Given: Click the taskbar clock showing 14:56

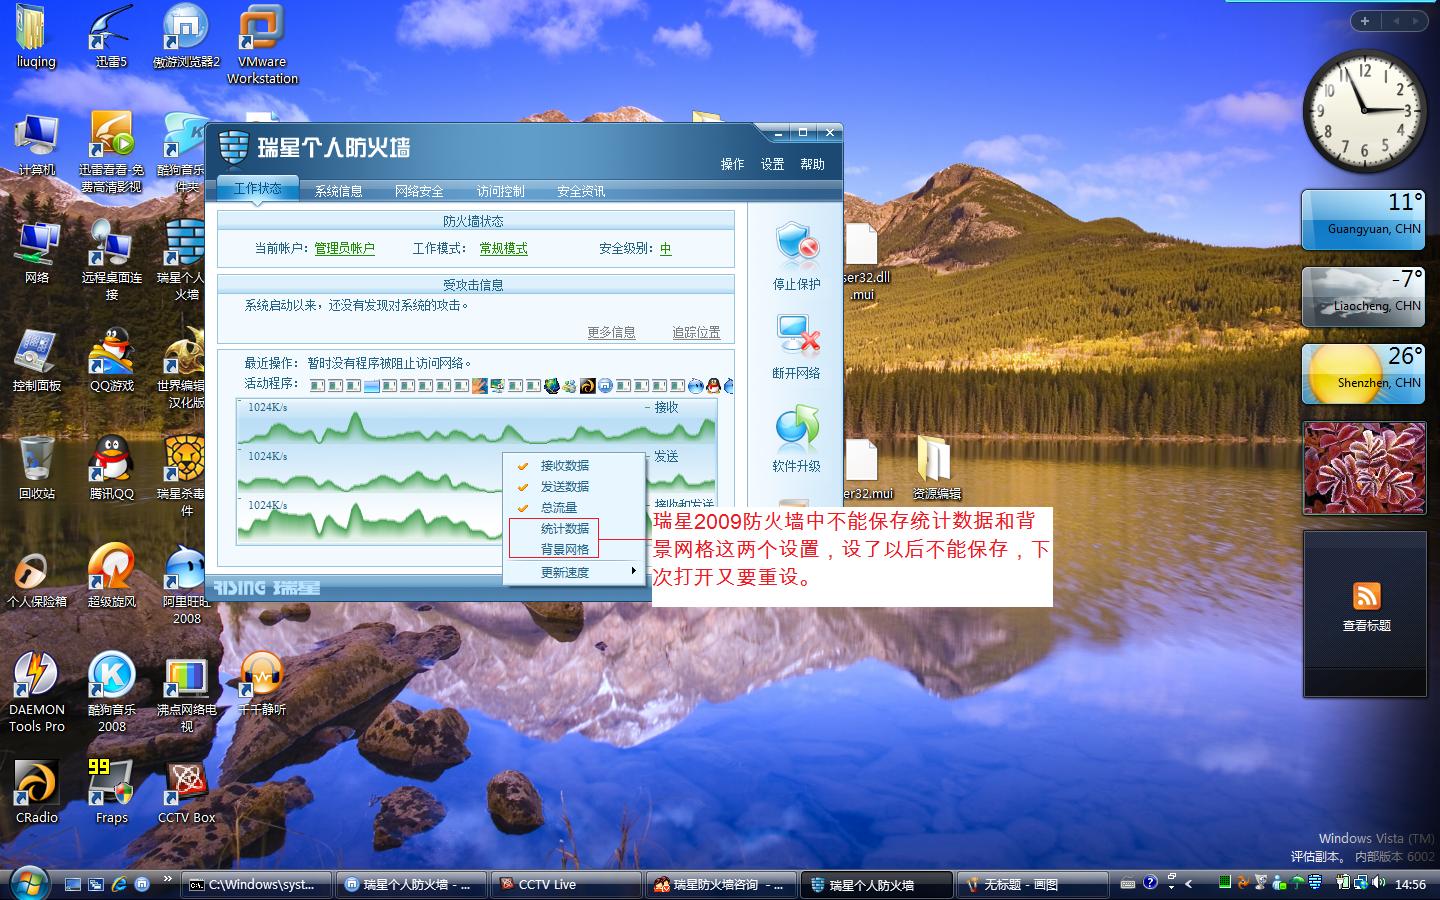Looking at the screenshot, I should [x=1410, y=884].
